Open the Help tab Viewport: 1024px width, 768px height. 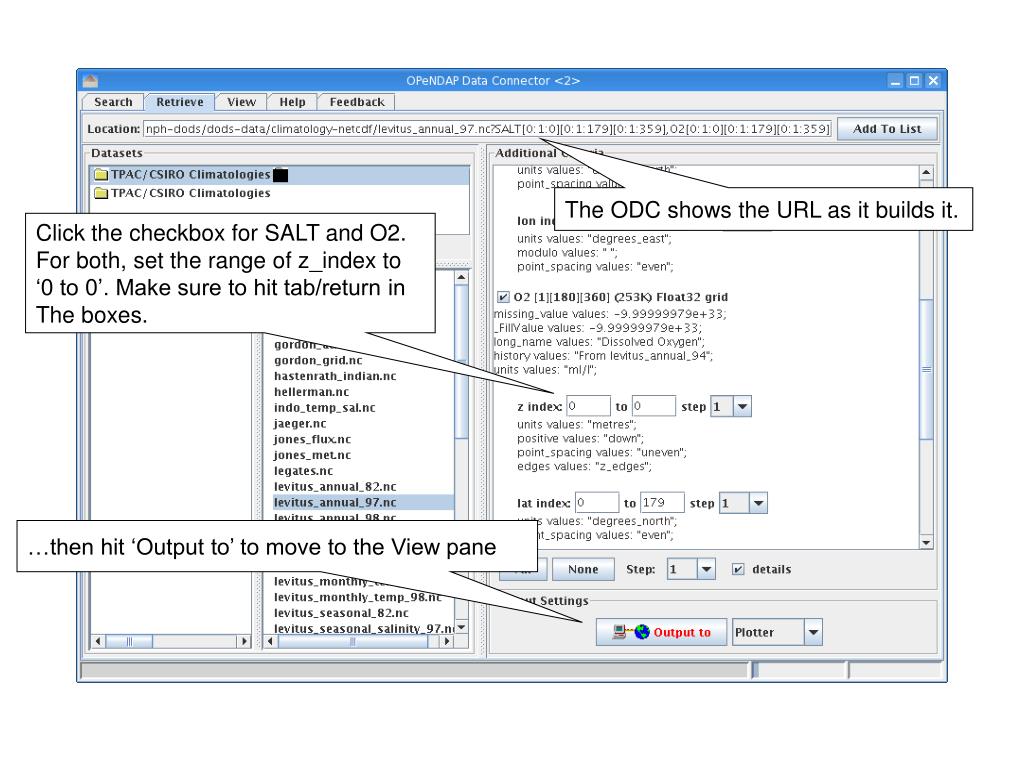(292, 102)
